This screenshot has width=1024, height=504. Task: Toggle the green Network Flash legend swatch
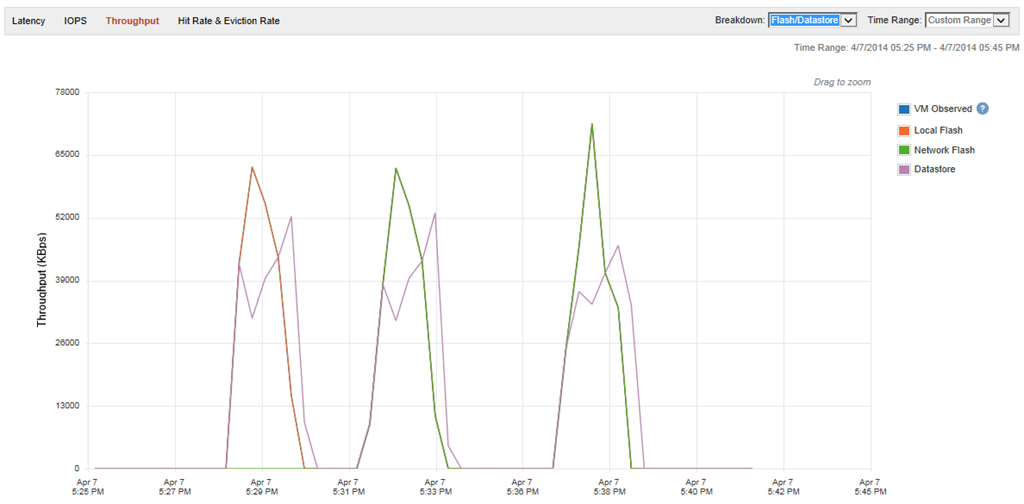(903, 150)
